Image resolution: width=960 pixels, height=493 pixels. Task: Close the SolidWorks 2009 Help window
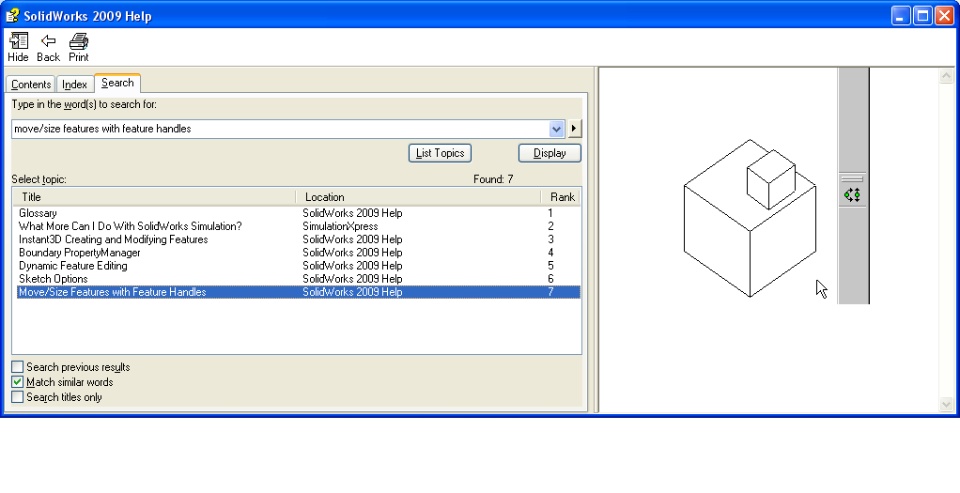pos(945,16)
